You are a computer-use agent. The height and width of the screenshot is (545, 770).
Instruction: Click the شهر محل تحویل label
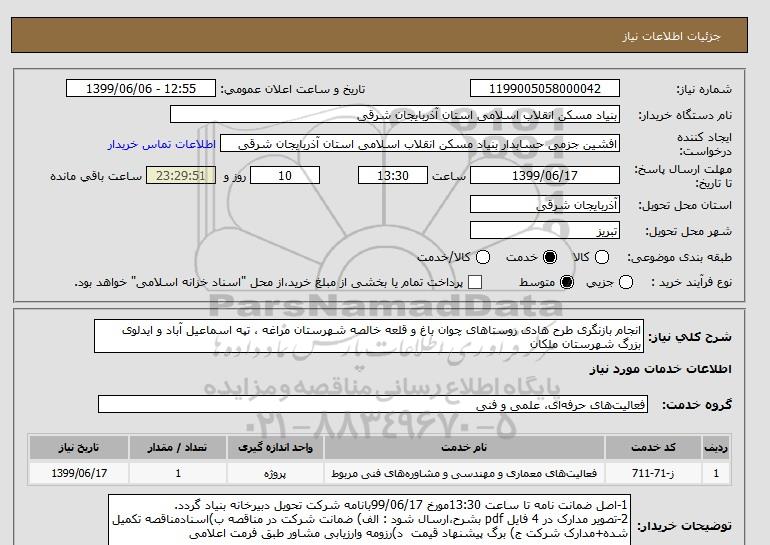coord(688,231)
